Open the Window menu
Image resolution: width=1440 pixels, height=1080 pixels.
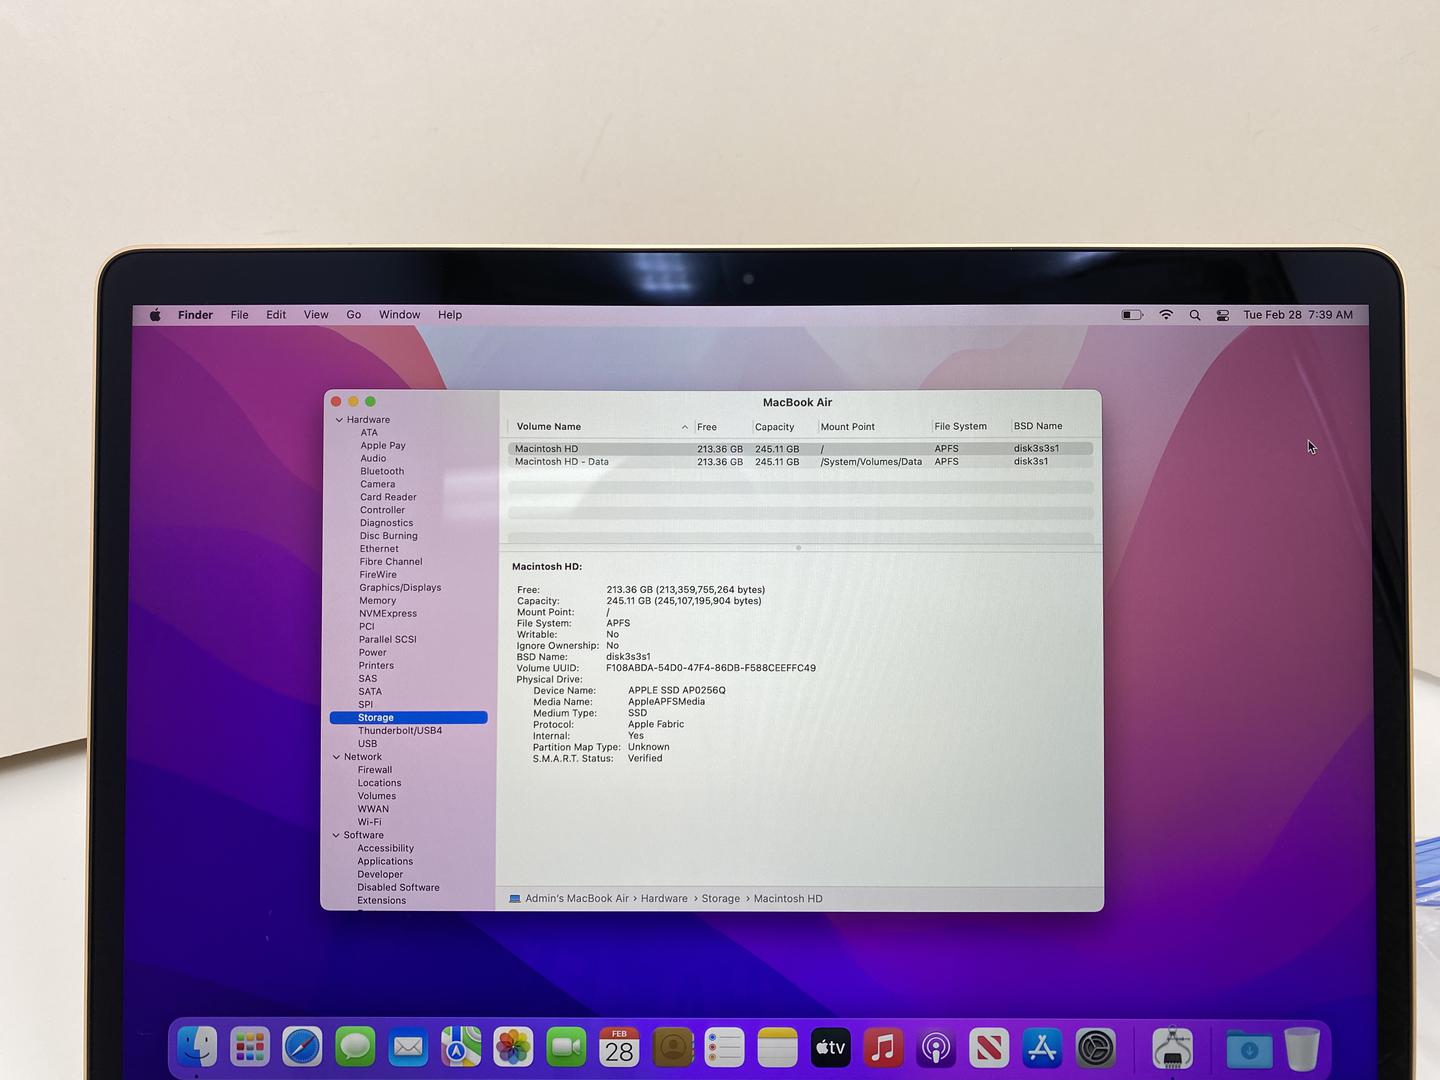tap(399, 315)
